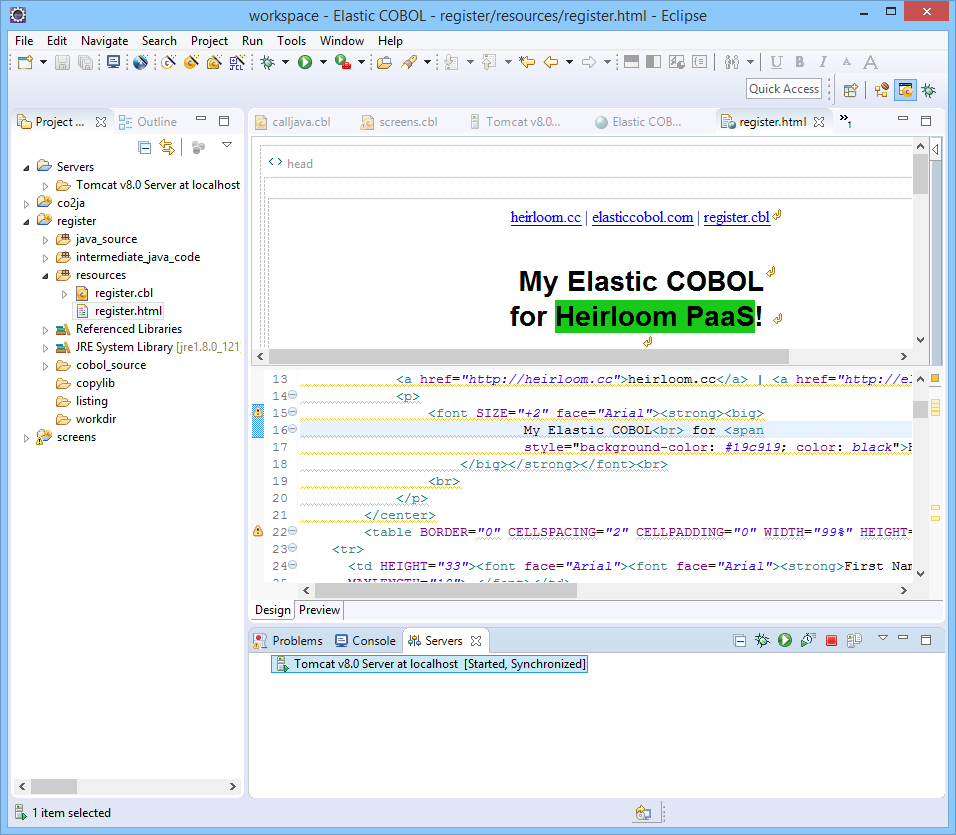956x835 pixels.
Task: Click Collapse All in Project Explorer
Action: (x=144, y=147)
